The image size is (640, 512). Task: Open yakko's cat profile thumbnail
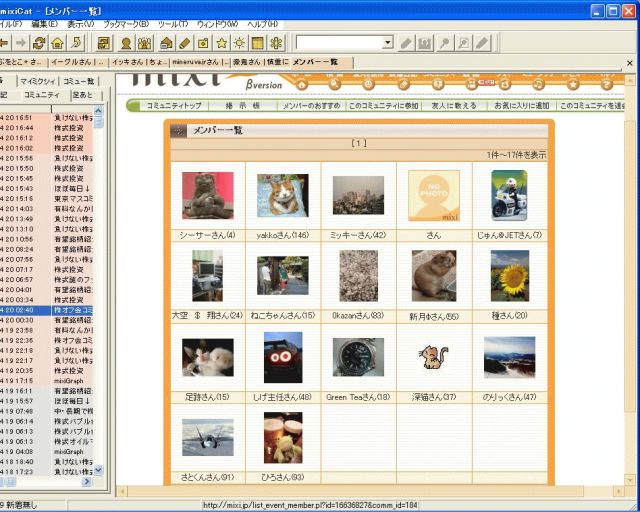(x=282, y=196)
